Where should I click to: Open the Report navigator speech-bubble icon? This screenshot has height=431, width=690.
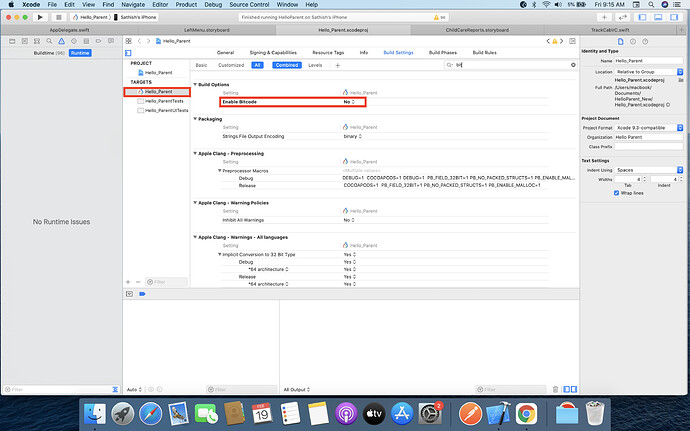click(111, 41)
